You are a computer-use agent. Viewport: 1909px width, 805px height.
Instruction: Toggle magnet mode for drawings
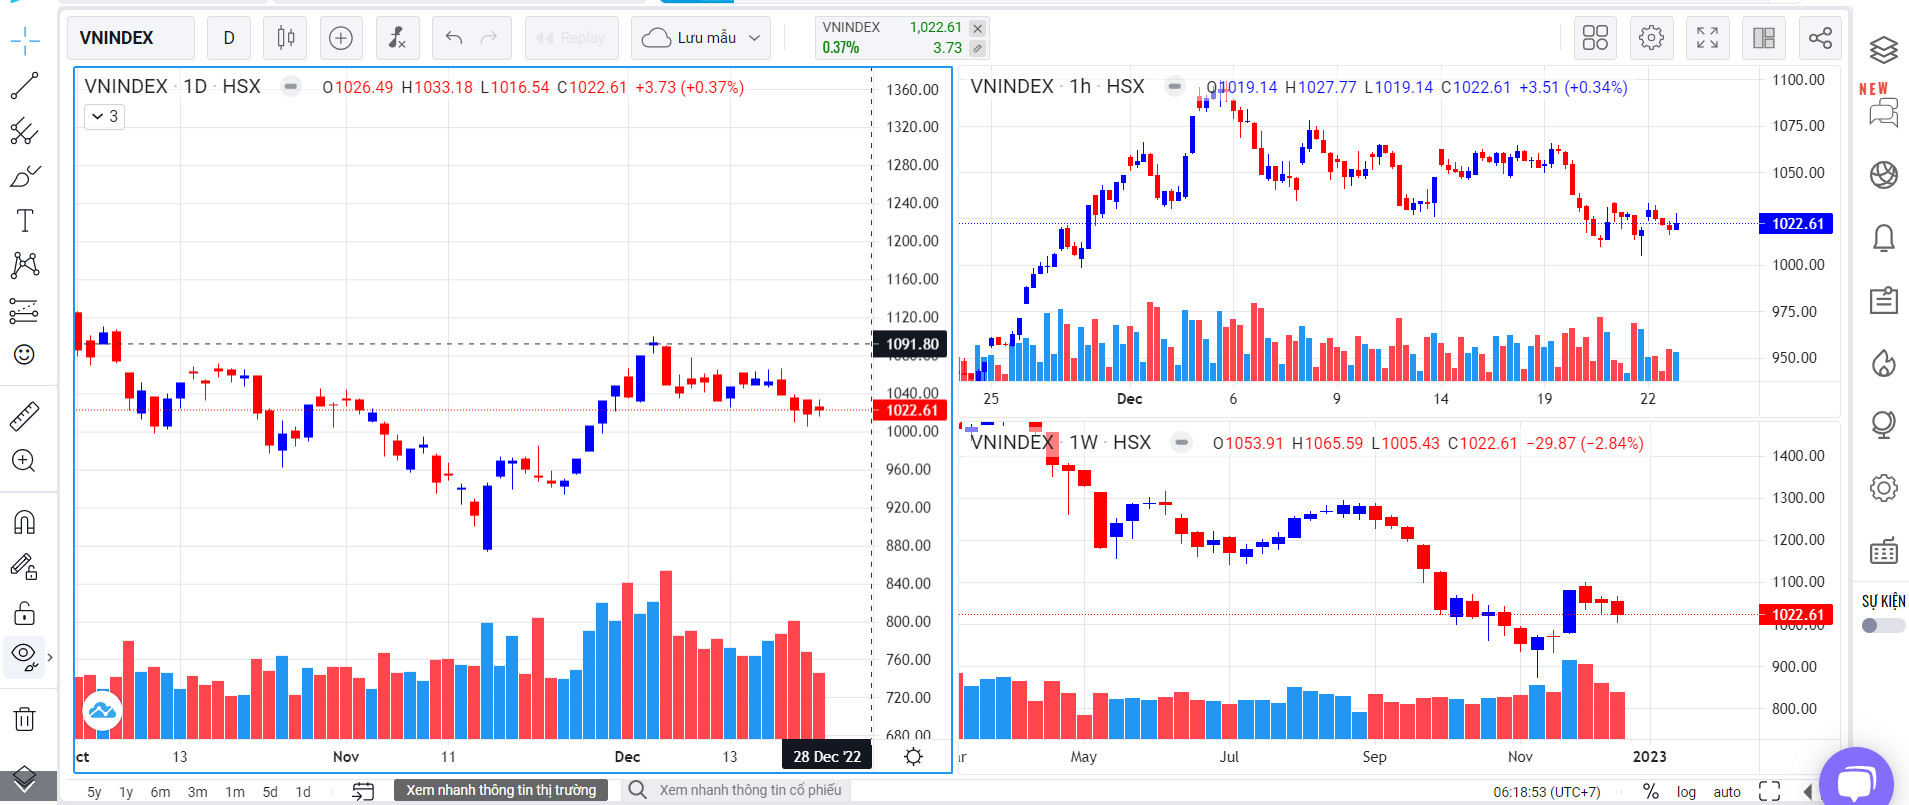pyautogui.click(x=25, y=522)
